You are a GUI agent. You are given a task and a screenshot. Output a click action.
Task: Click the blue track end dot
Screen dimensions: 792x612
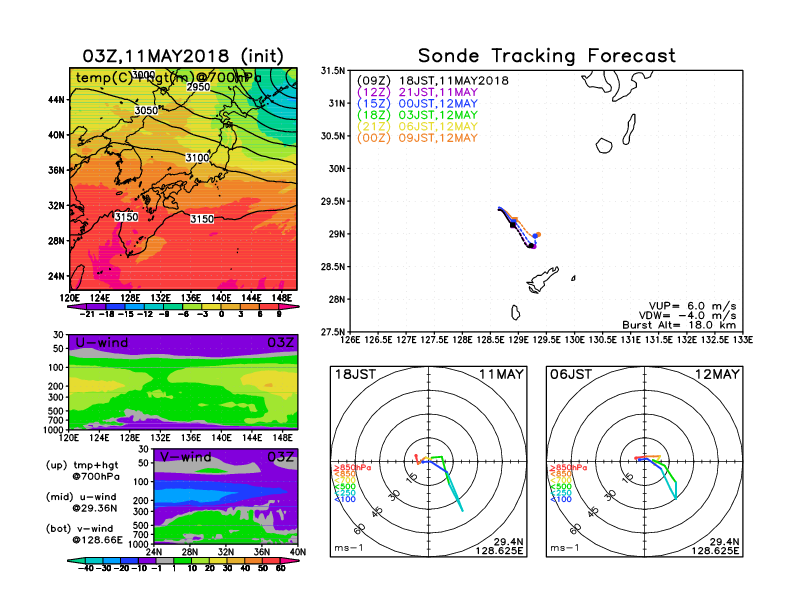[x=535, y=236]
